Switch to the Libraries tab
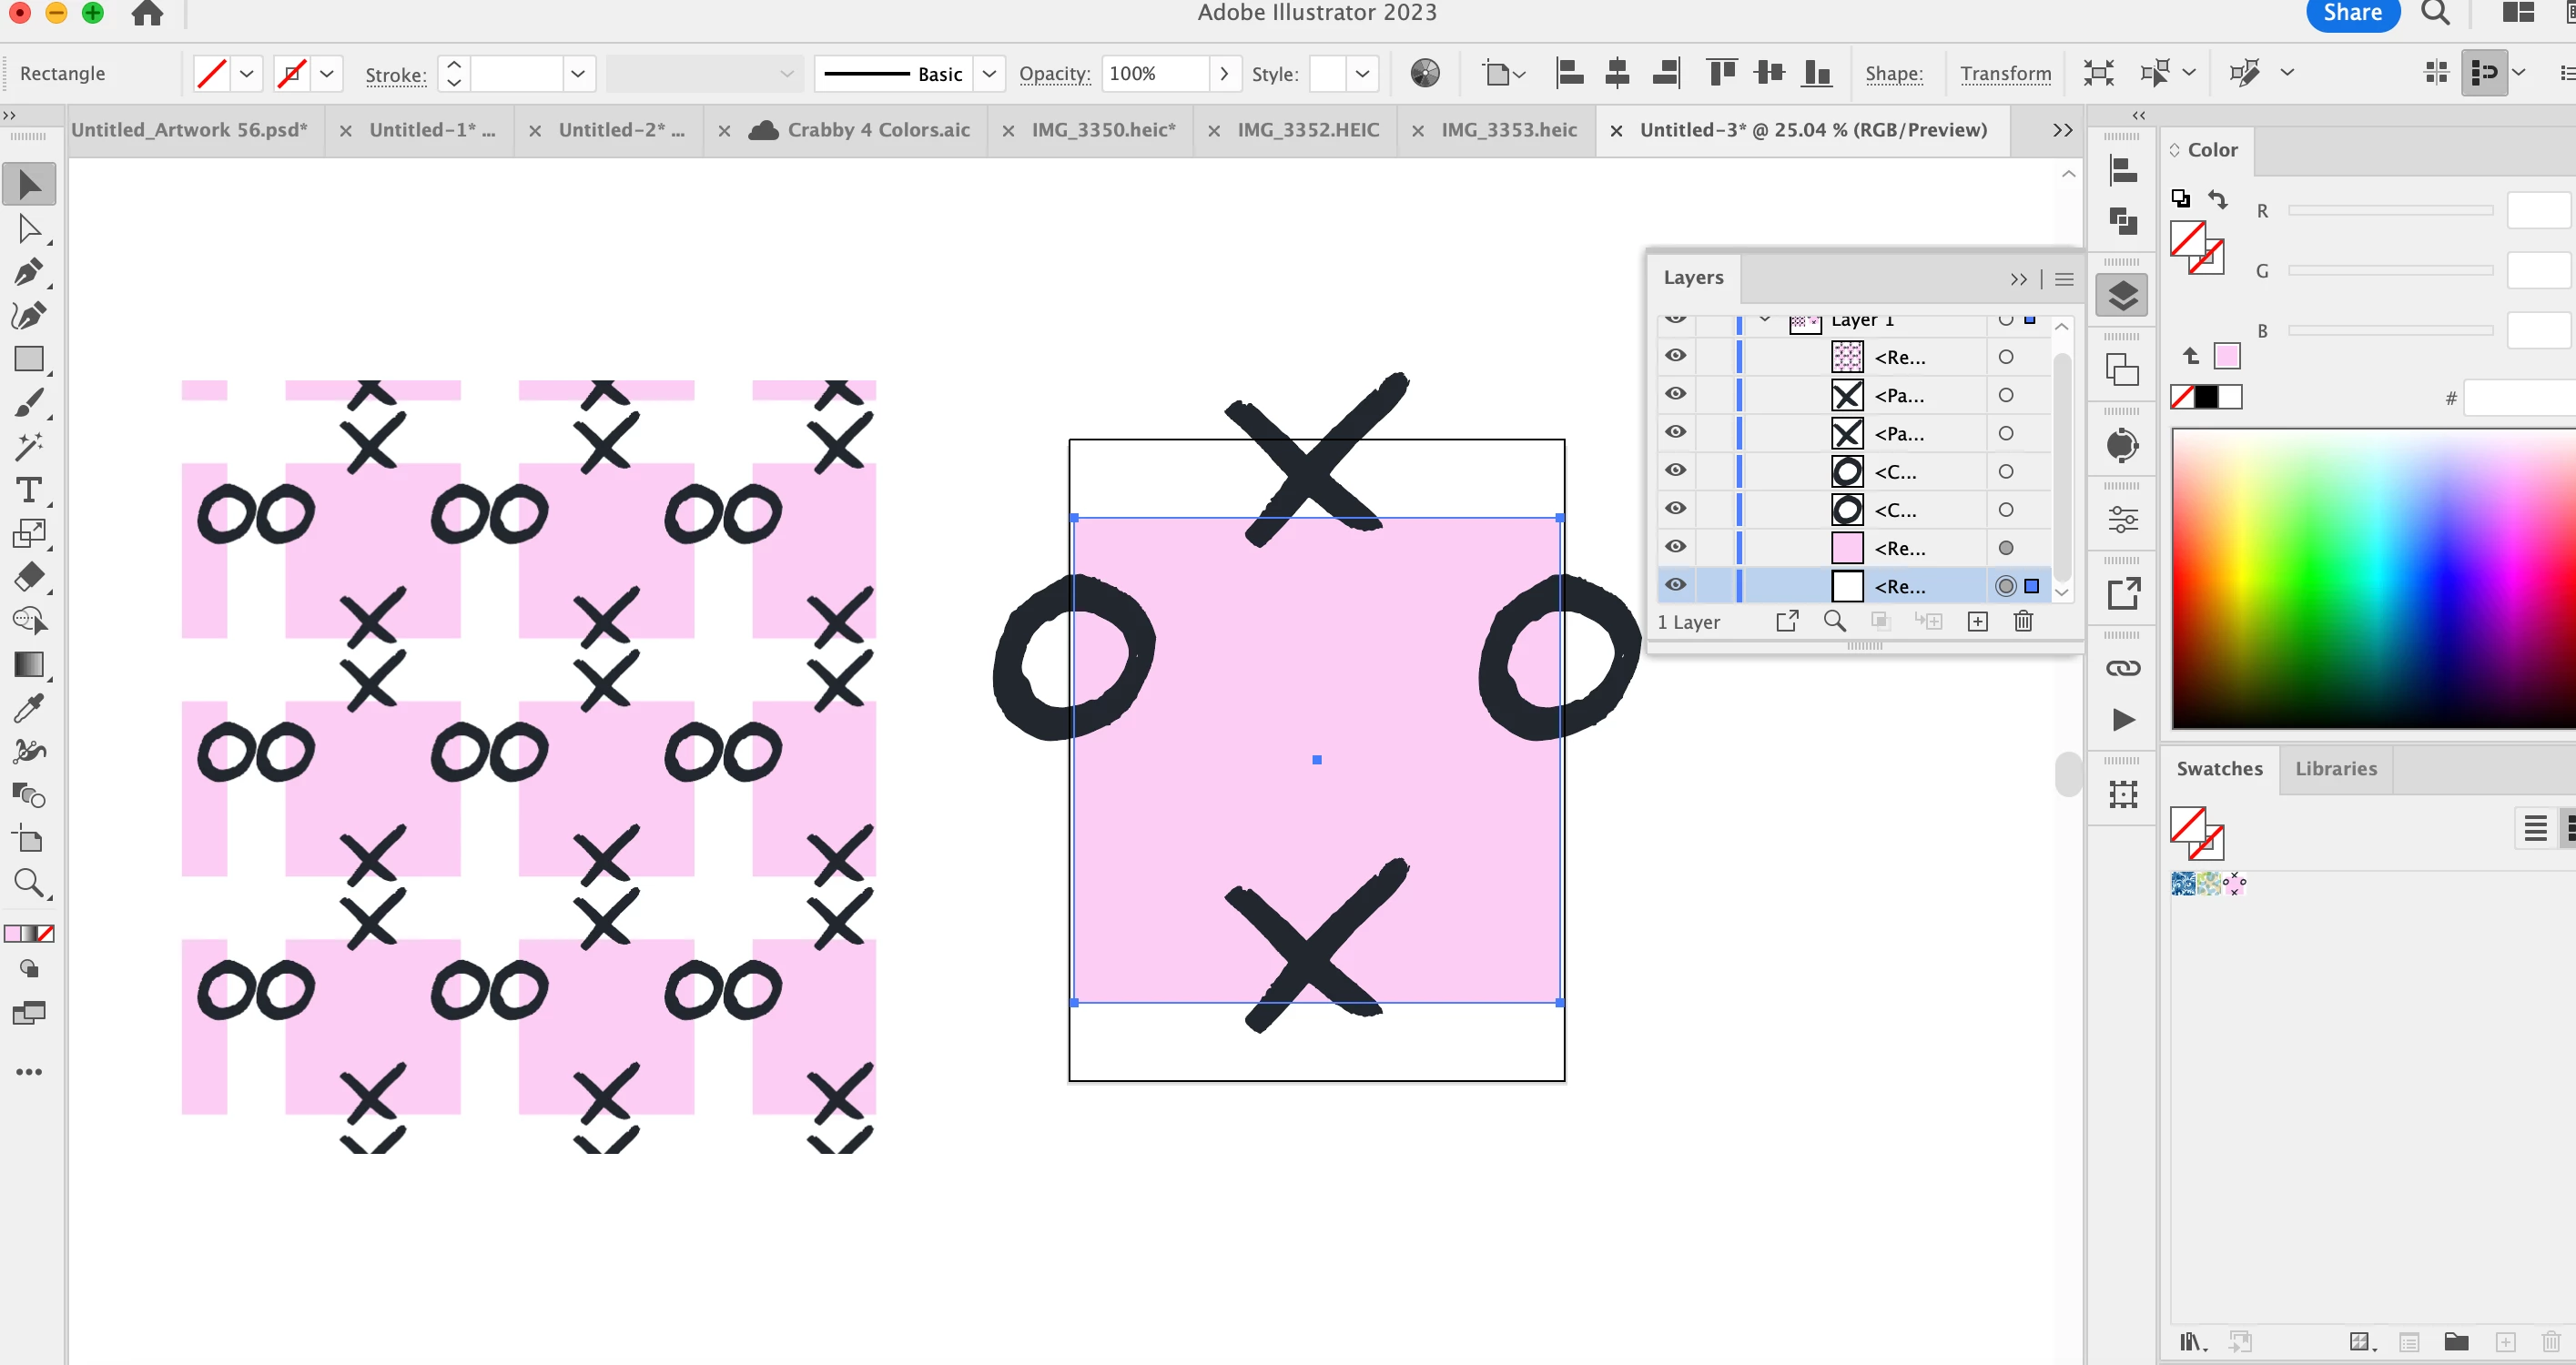 (2335, 768)
